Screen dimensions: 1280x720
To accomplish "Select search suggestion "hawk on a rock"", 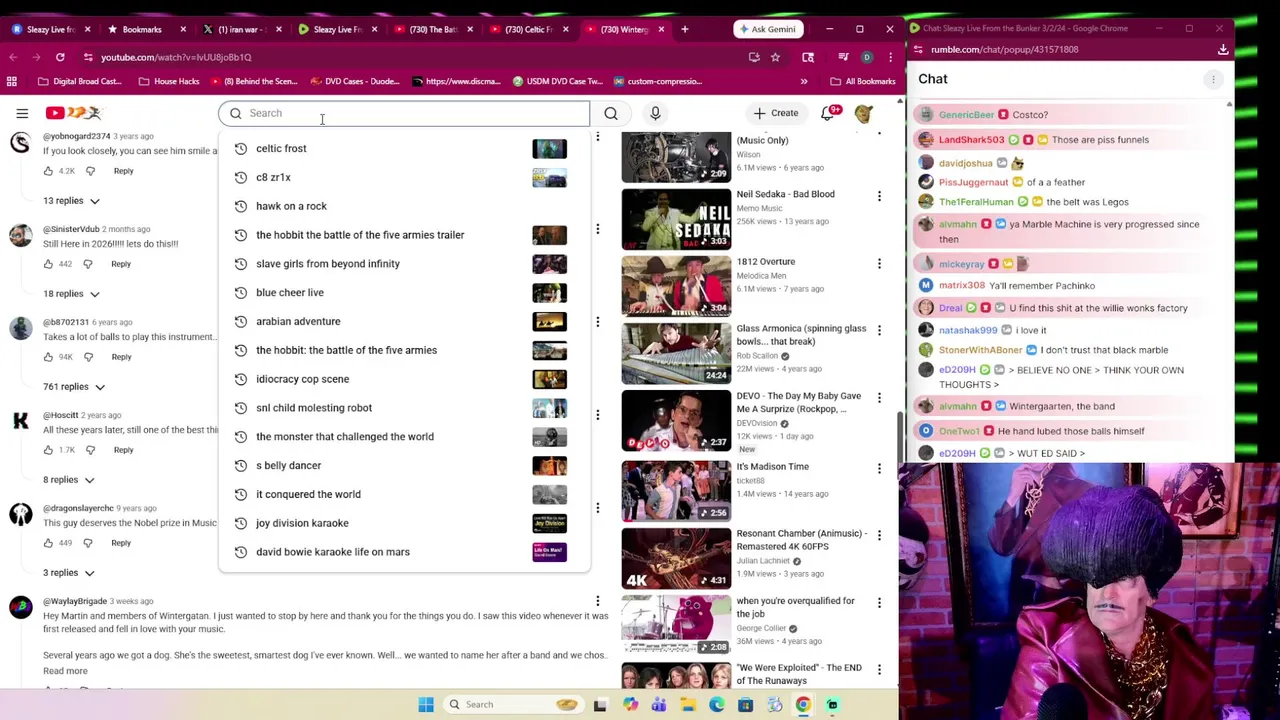I will [x=403, y=206].
